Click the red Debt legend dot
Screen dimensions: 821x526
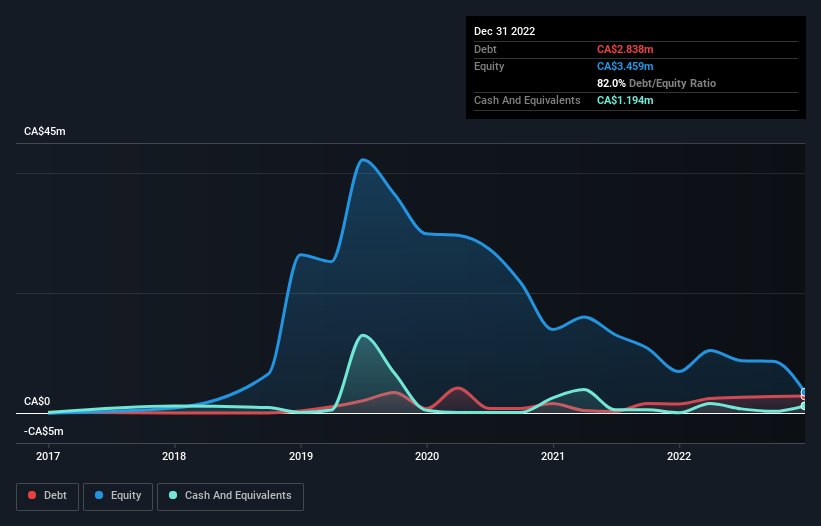coord(32,495)
